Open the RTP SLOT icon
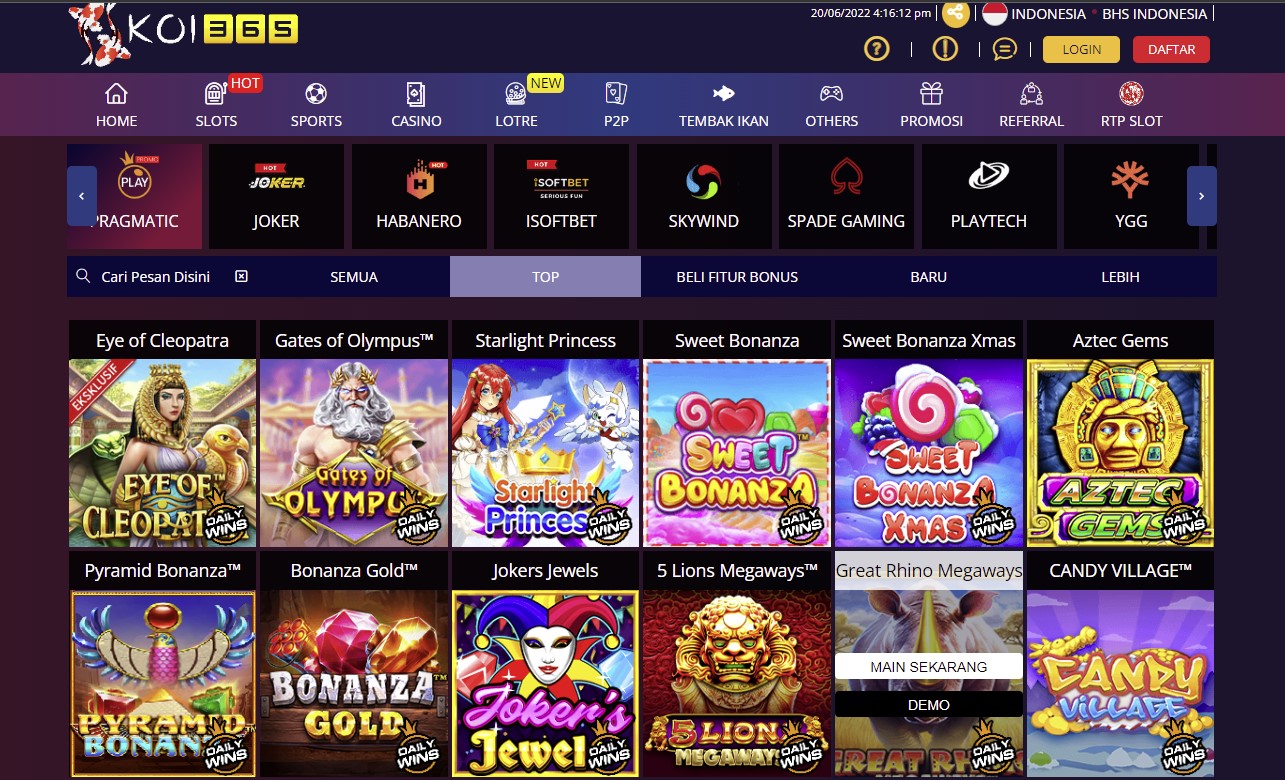The height and width of the screenshot is (780, 1285). point(1131,94)
